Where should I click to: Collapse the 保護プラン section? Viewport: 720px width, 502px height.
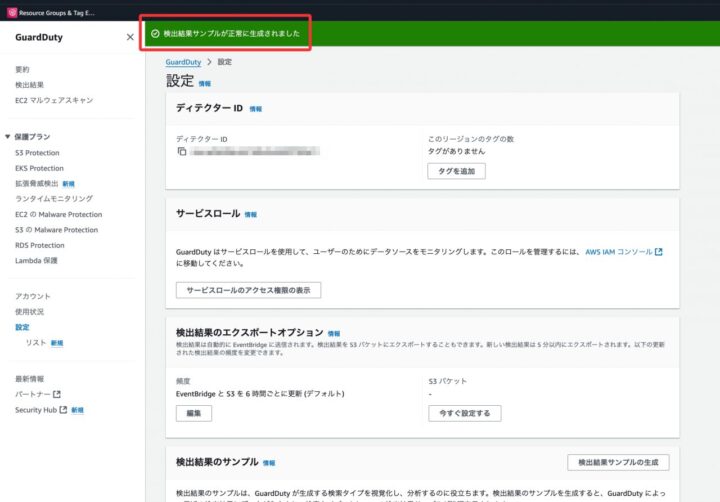tap(8, 137)
